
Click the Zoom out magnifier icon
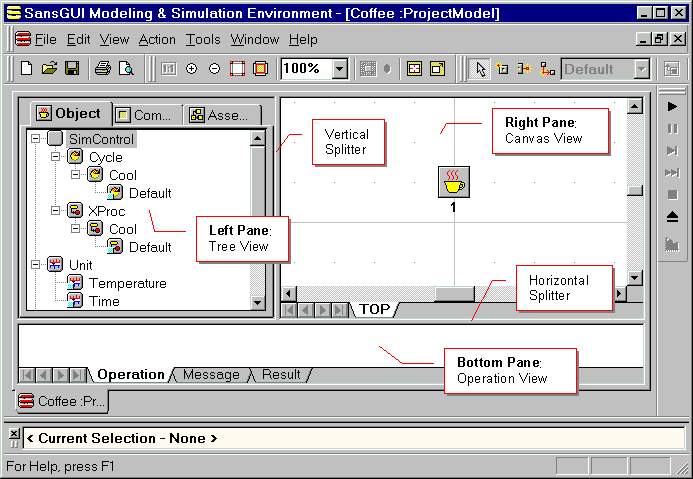[214, 69]
